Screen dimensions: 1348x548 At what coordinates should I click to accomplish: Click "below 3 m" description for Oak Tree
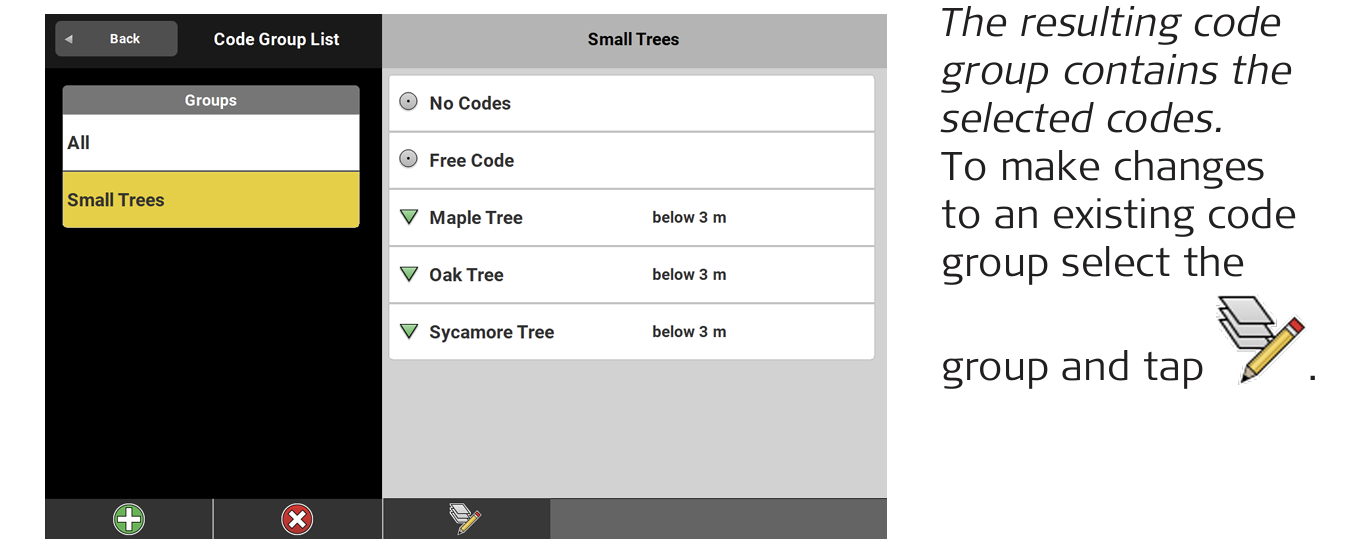(x=689, y=275)
